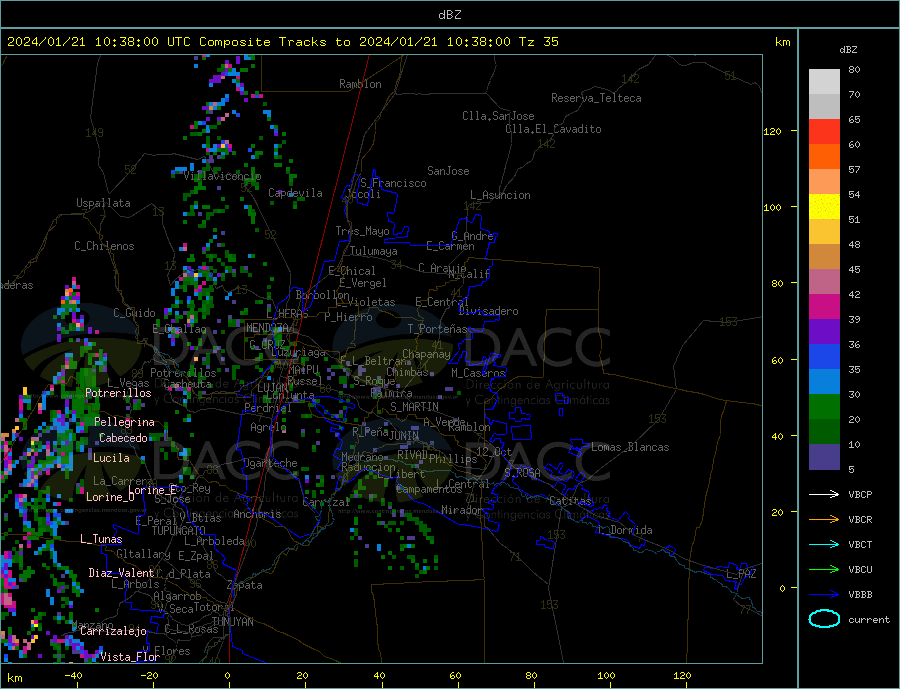Click the green VBCU arrow in legend
Screen dimensions: 900x689
click(x=824, y=570)
